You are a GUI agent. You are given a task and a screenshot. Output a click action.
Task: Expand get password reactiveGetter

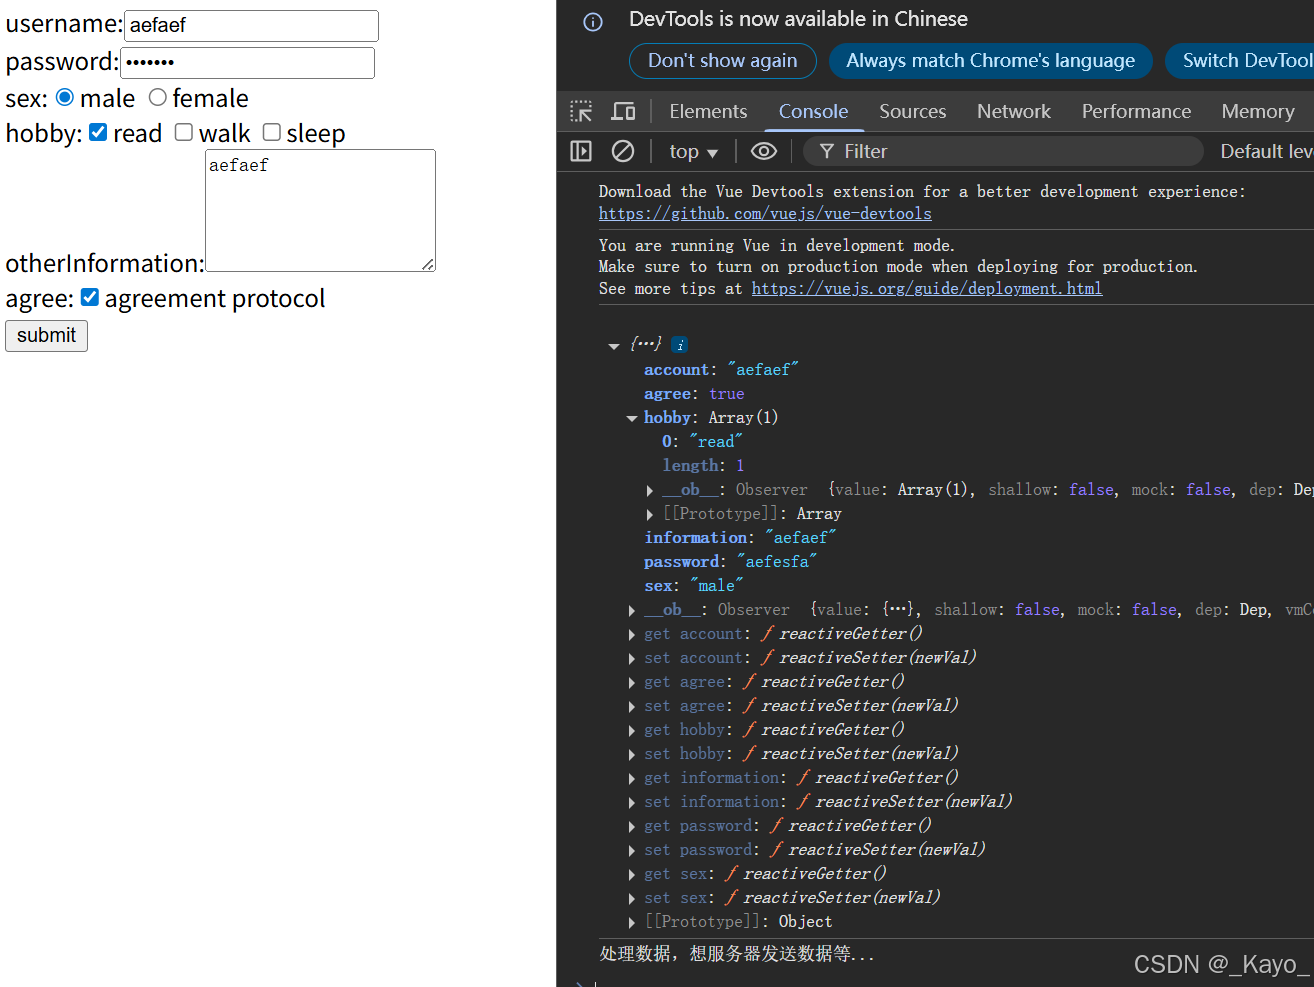tap(632, 826)
